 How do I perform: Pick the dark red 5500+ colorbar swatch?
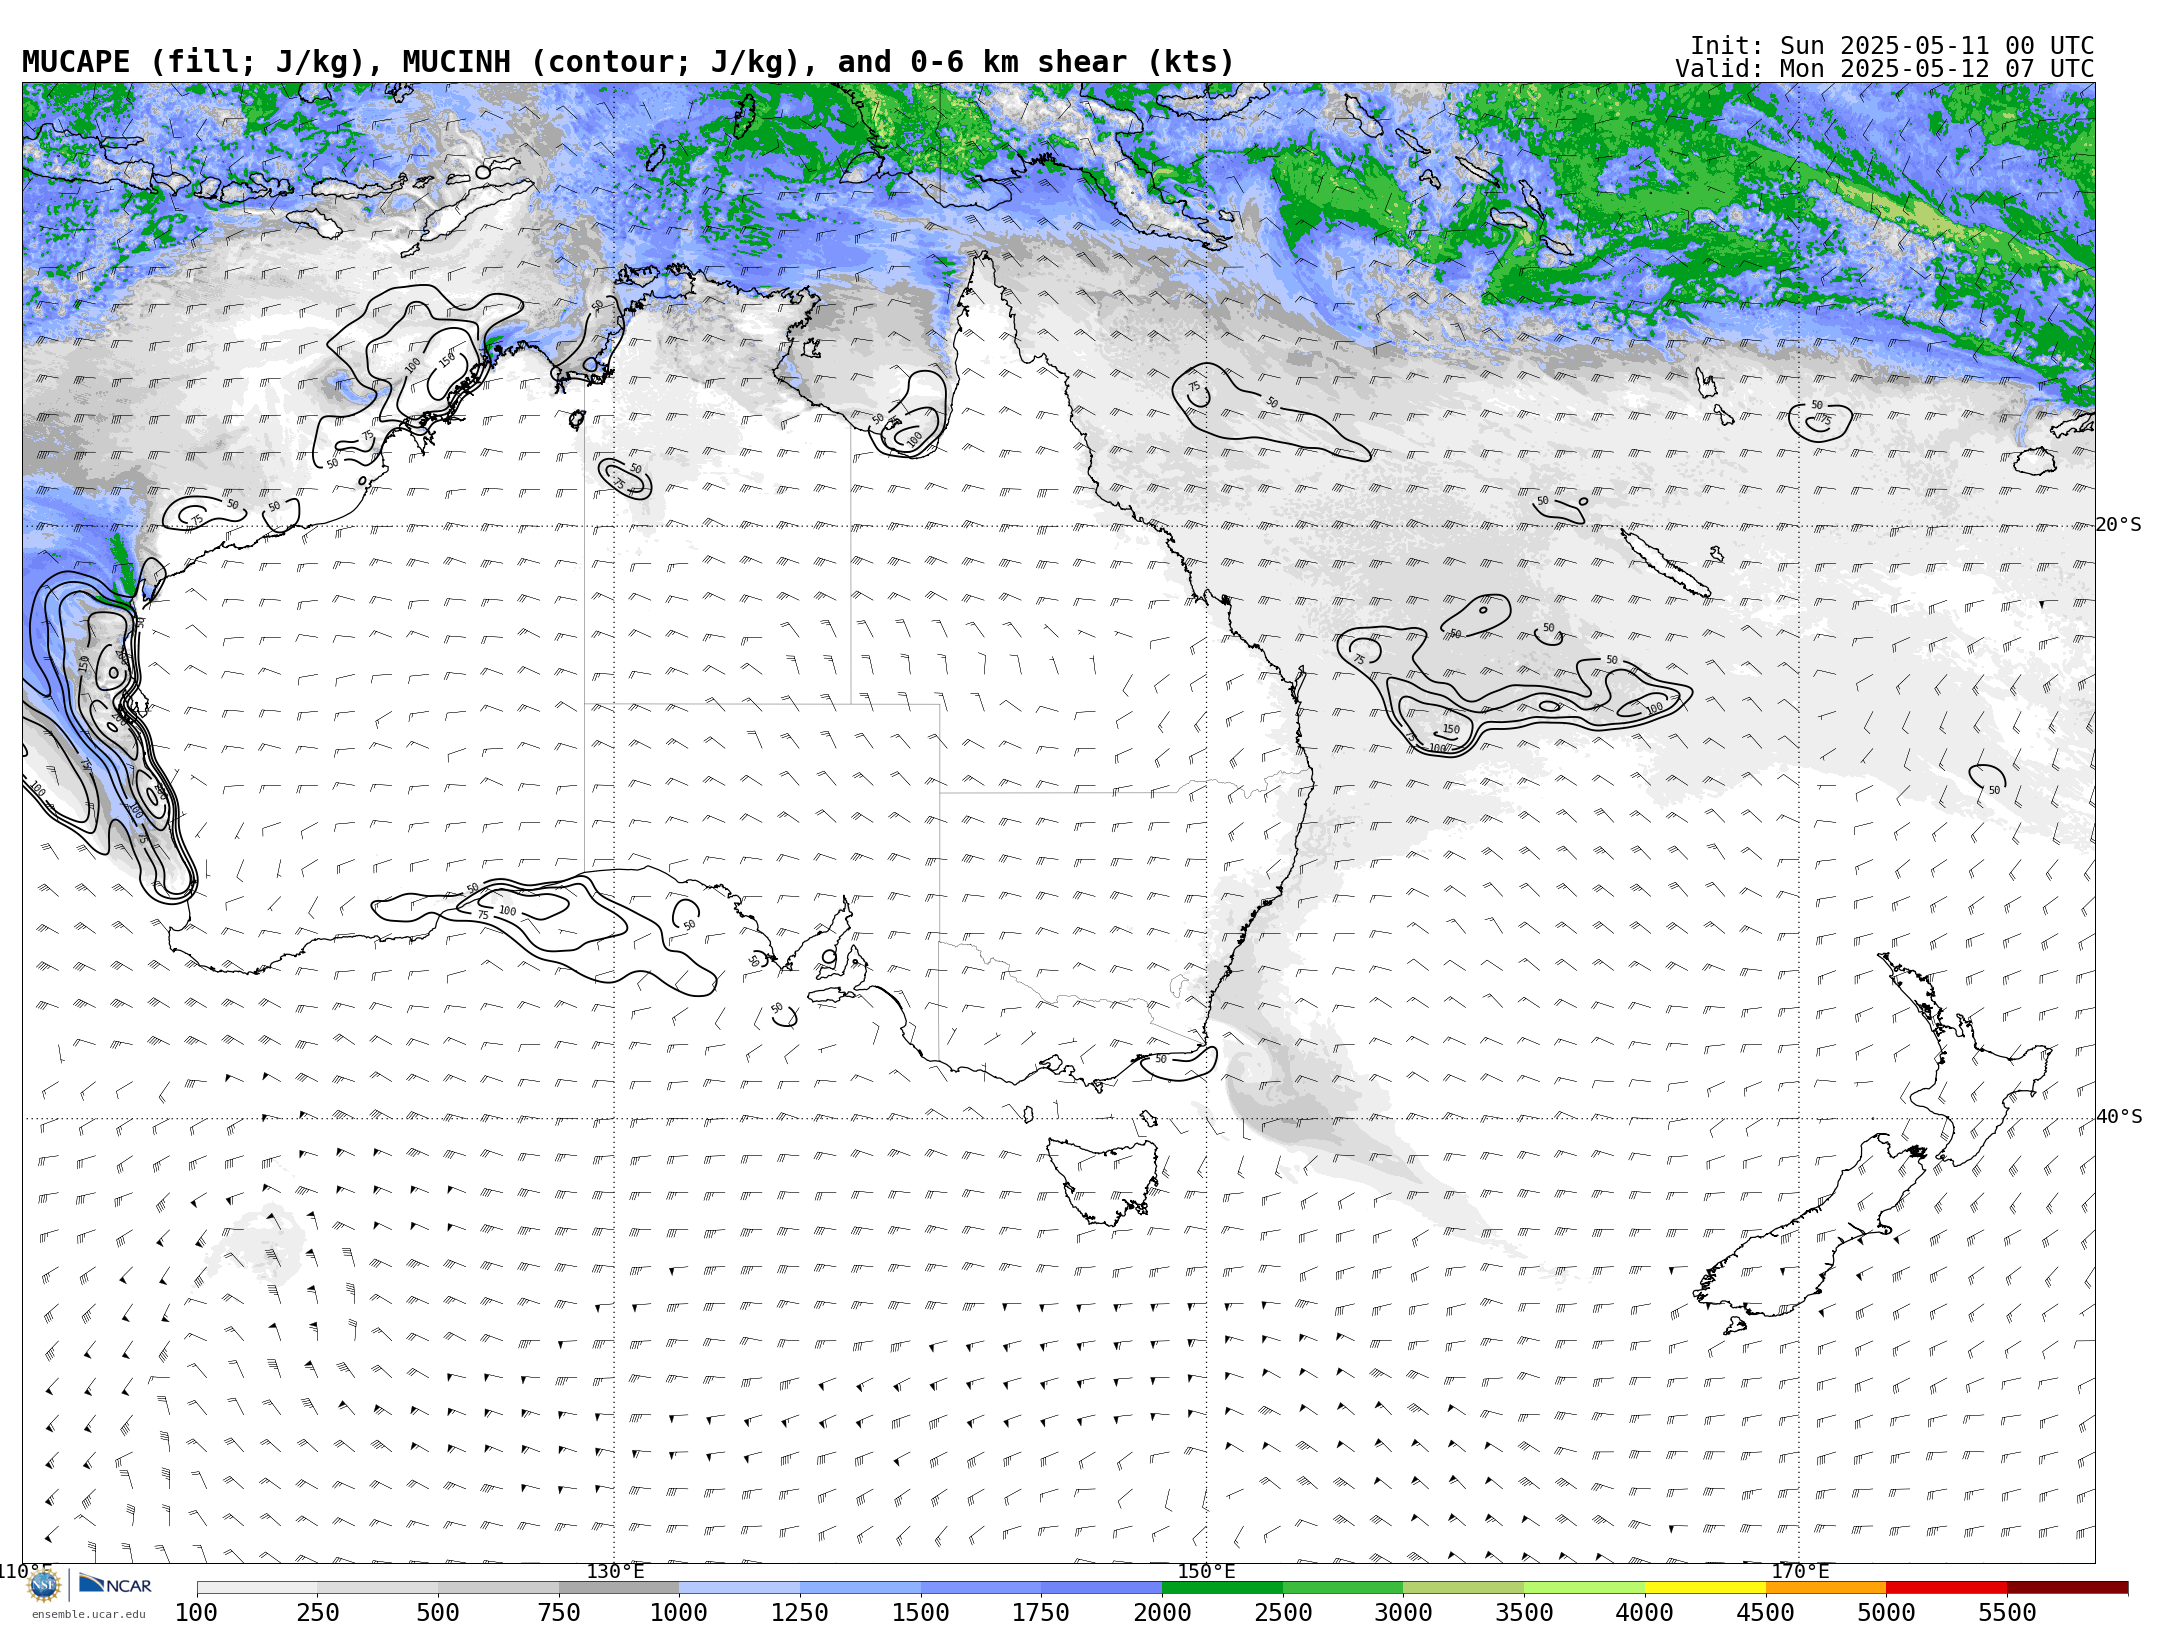point(2067,1588)
